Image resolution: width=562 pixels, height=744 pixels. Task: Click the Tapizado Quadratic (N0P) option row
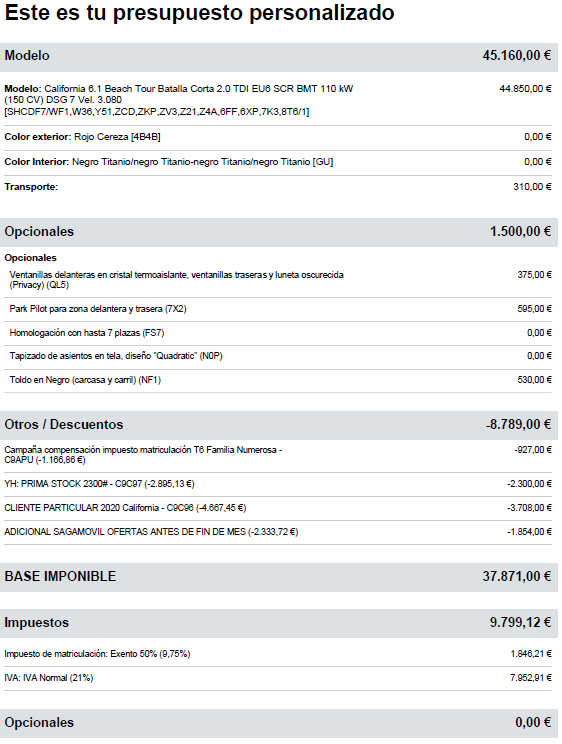(278, 356)
